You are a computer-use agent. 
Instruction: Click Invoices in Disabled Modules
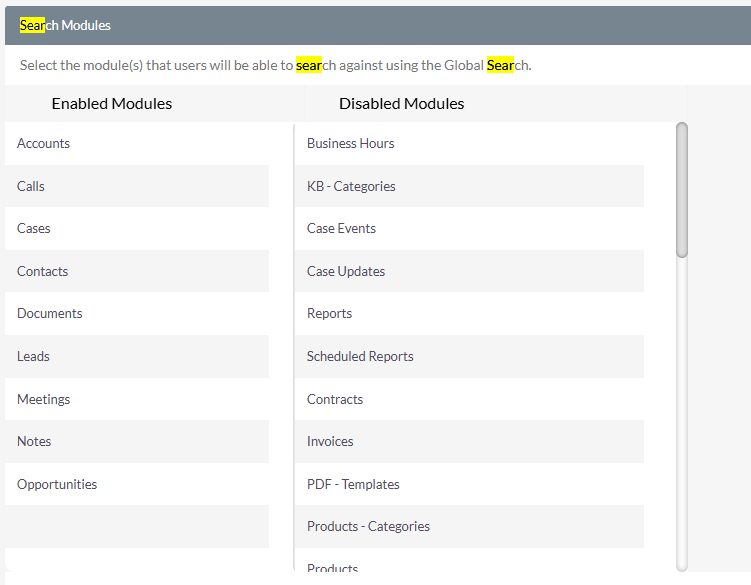point(469,441)
